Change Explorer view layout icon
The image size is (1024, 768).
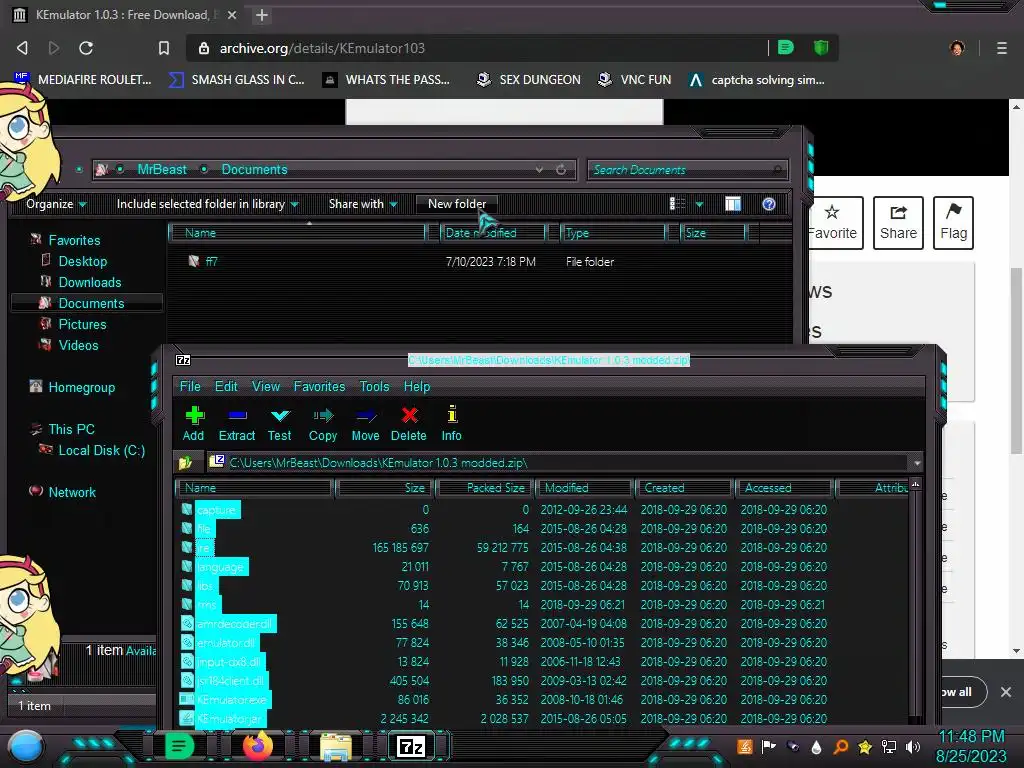pos(677,204)
